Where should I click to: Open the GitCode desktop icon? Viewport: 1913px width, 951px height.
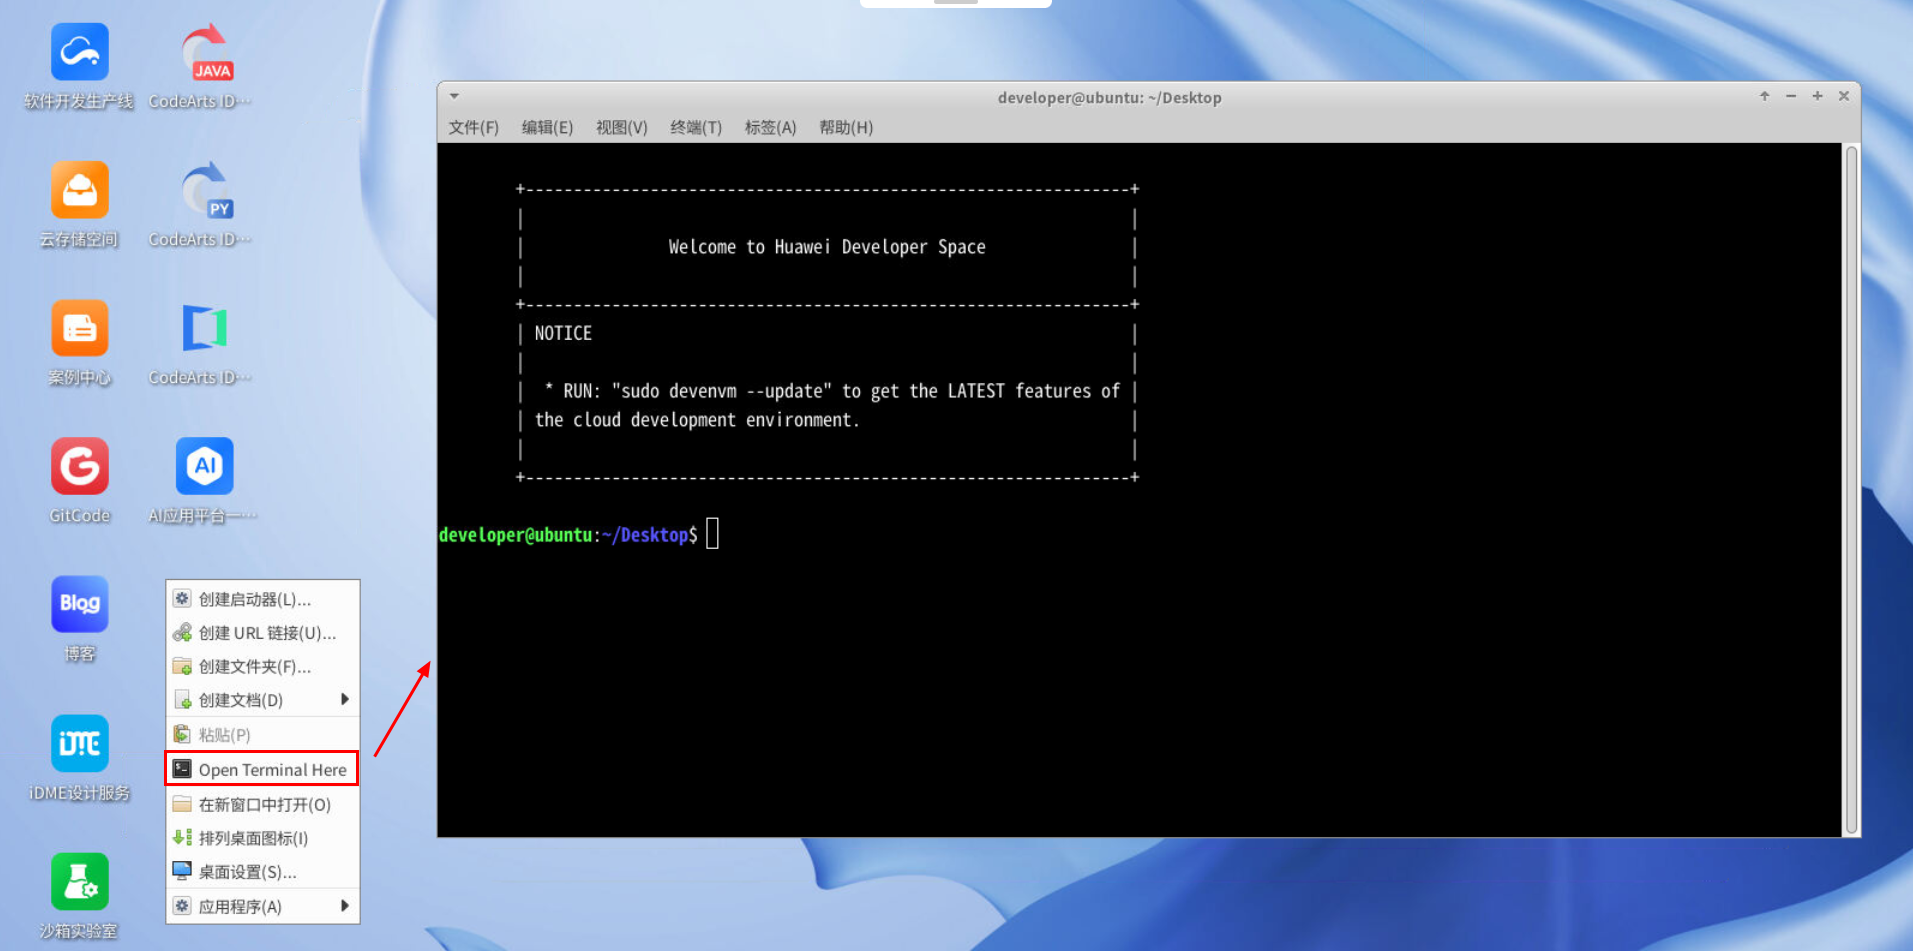[79, 466]
